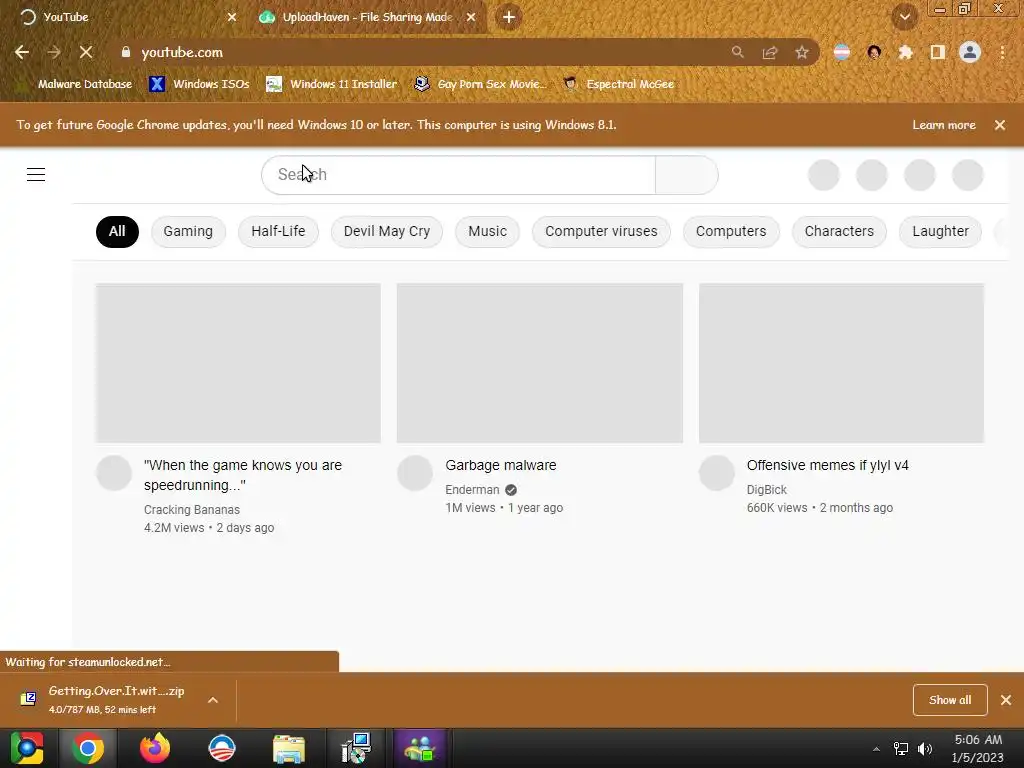
Task: Open a new browser tab
Action: (509, 17)
